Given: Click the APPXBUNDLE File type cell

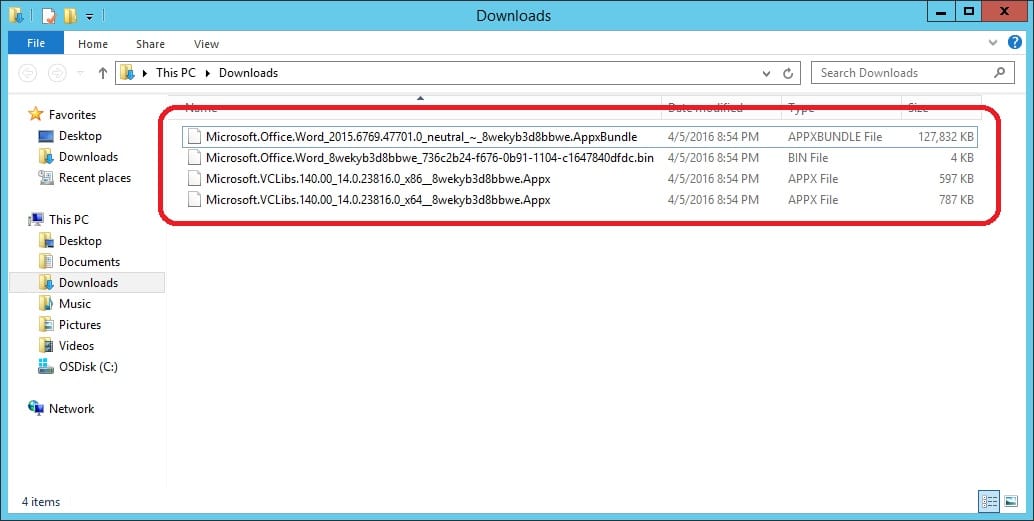Looking at the screenshot, I should pos(834,137).
